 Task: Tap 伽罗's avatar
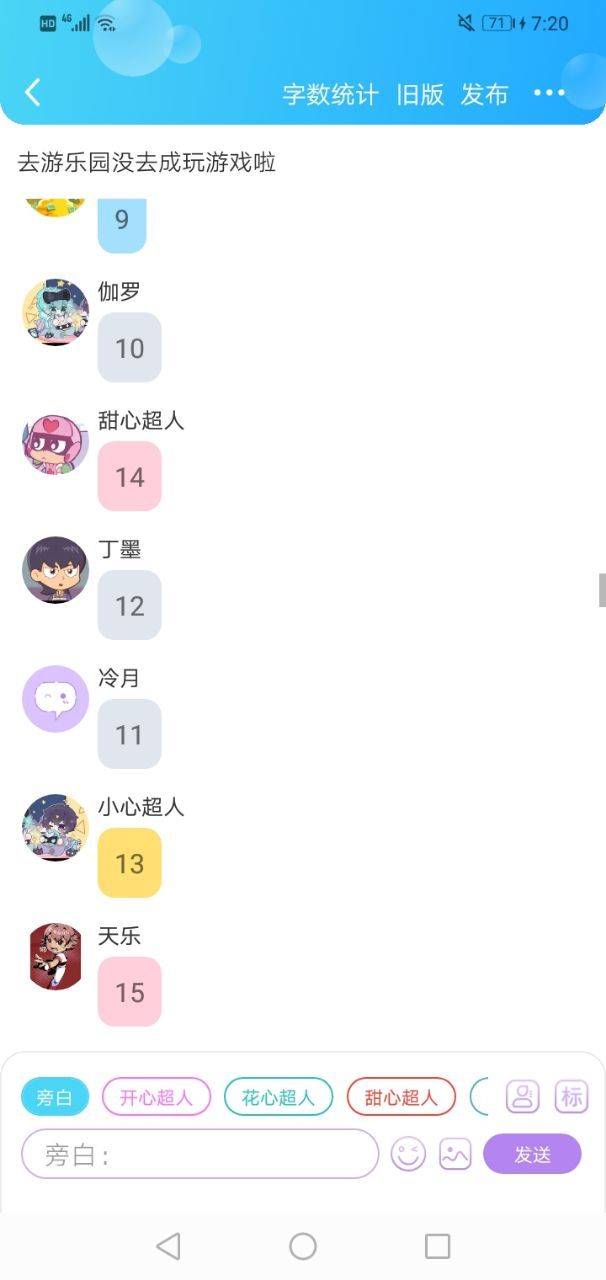[55, 312]
